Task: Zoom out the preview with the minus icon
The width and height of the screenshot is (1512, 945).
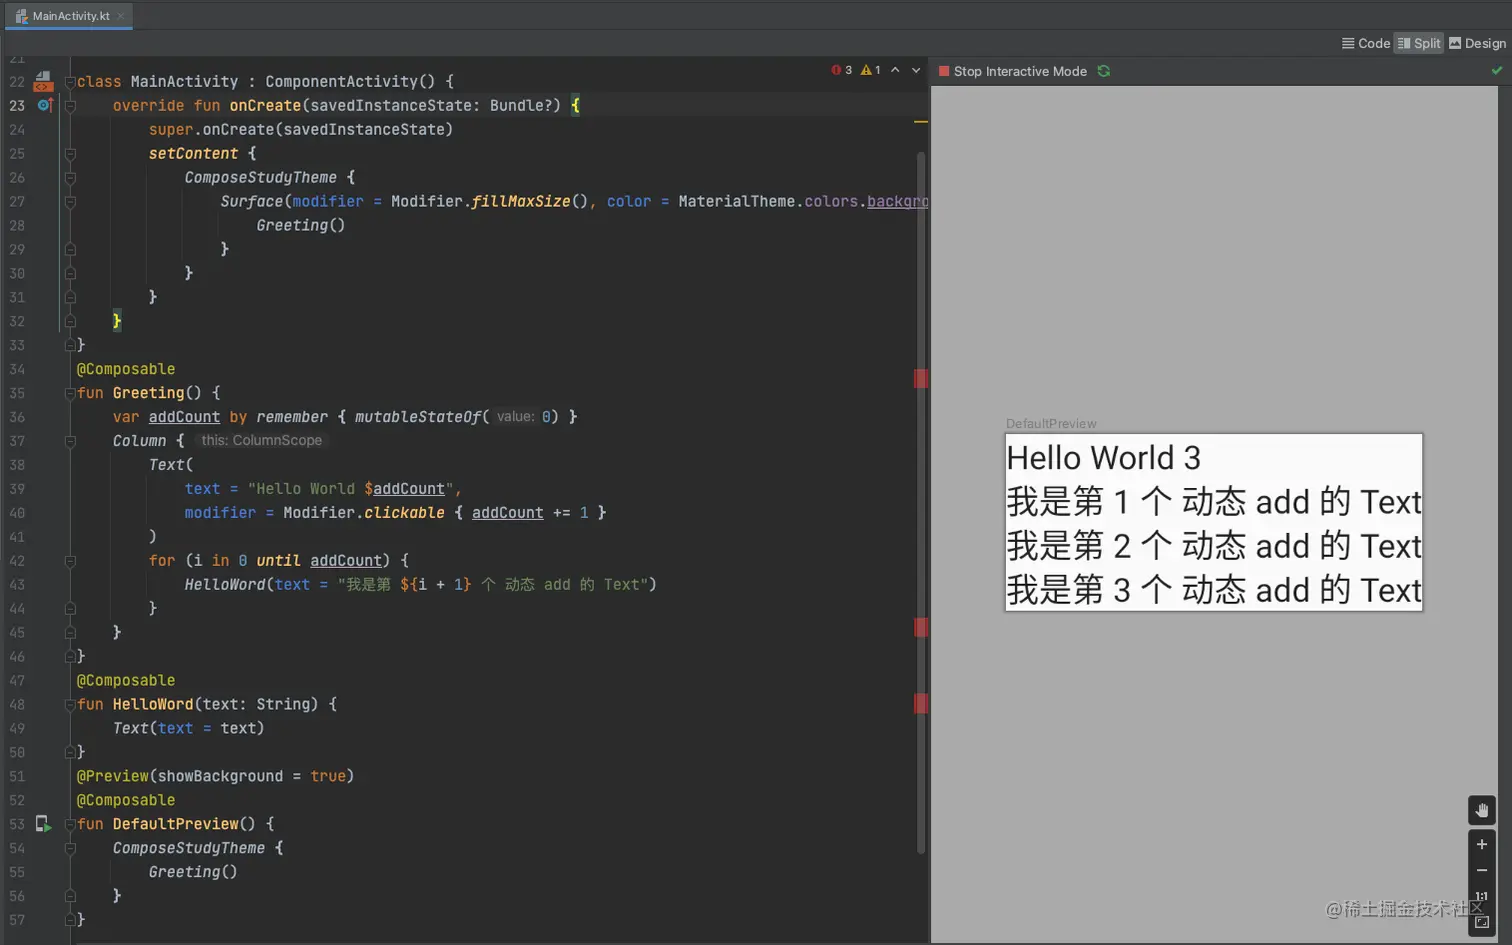Action: tap(1481, 870)
